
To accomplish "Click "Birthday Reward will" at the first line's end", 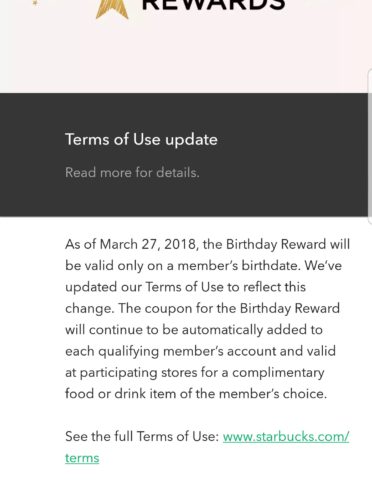I will pyautogui.click(x=288, y=244).
